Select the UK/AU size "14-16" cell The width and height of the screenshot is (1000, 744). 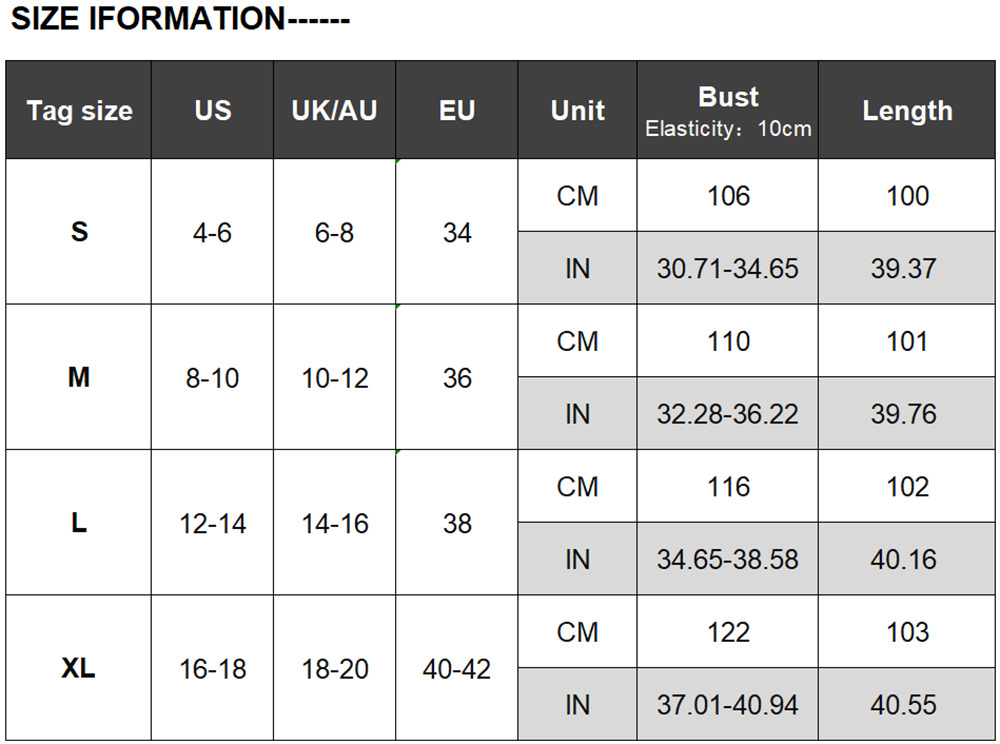coord(335,523)
